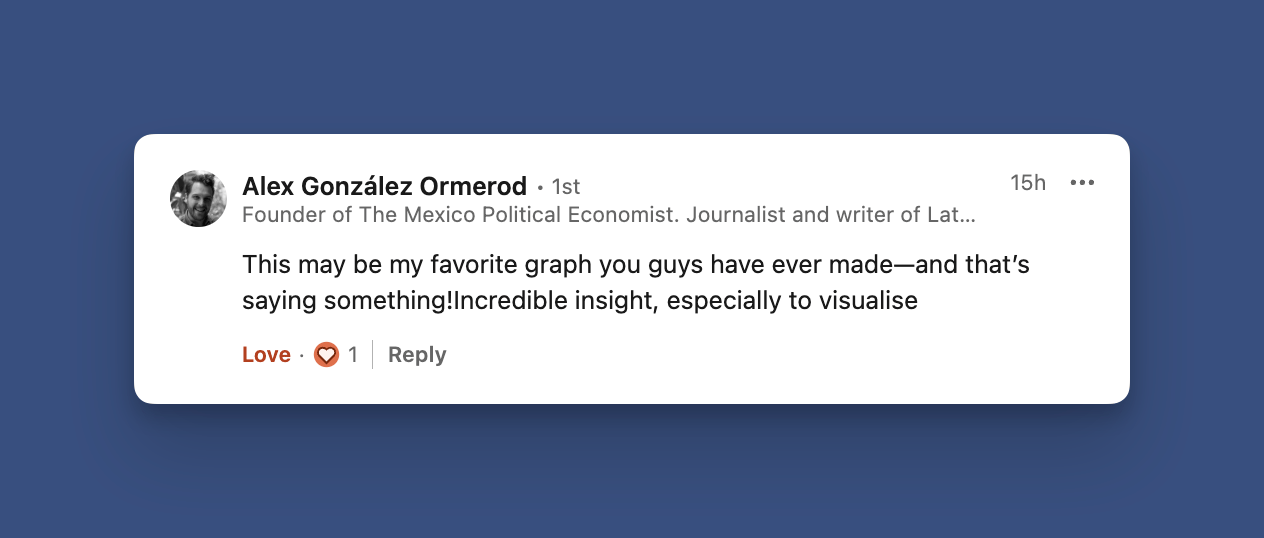Open Alex González Ormerod's profile name link

point(384,186)
